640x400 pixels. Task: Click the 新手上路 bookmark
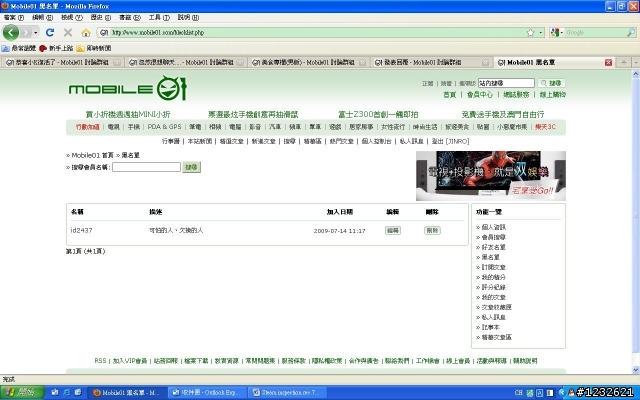pyautogui.click(x=56, y=48)
